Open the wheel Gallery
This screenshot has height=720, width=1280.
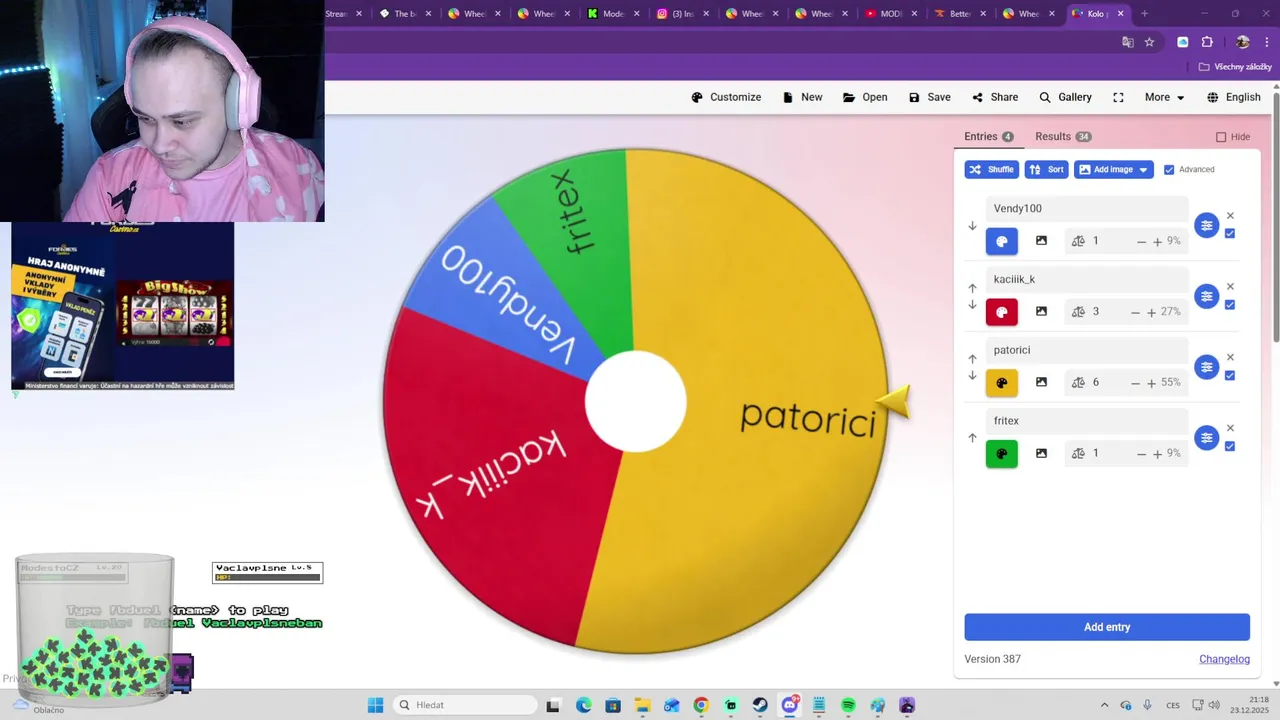(1065, 97)
